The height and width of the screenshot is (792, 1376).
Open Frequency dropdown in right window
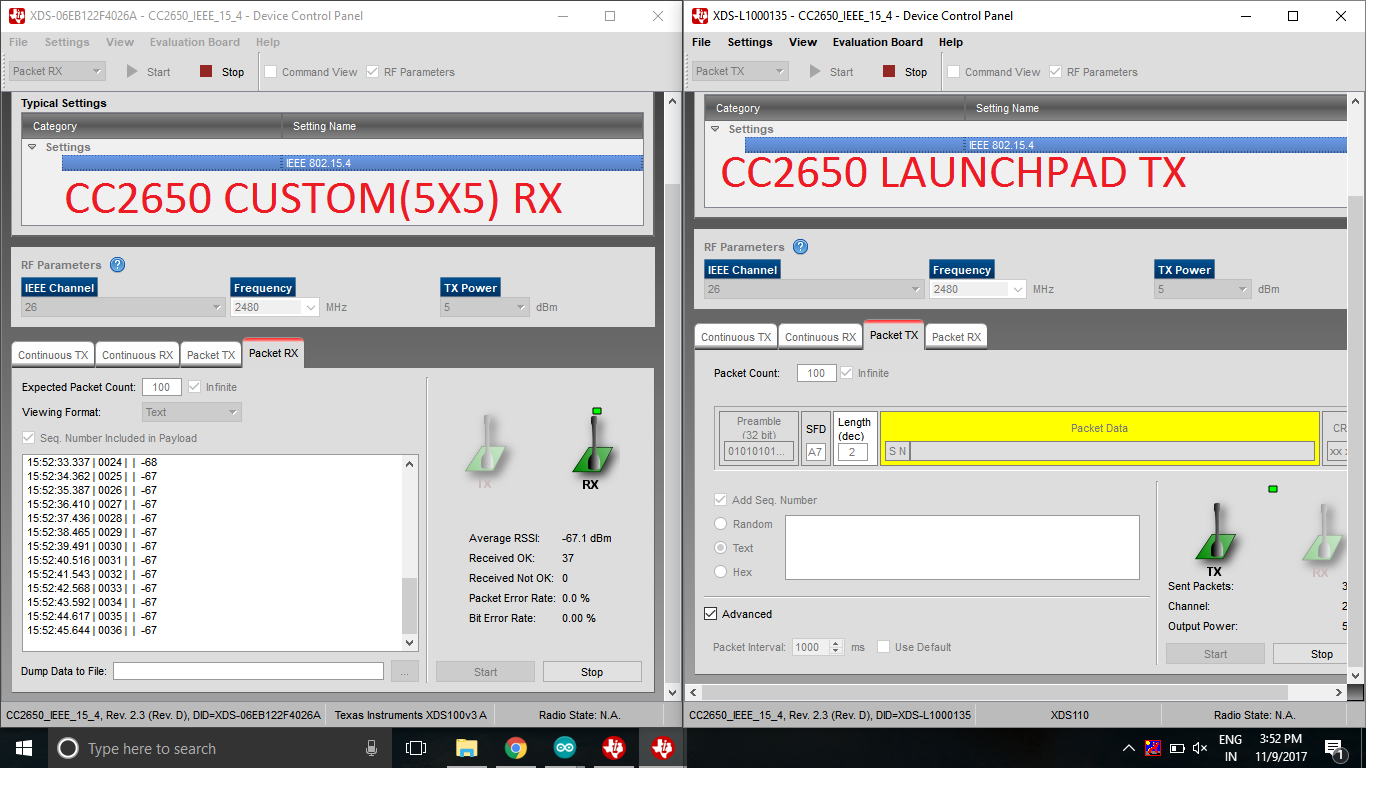978,289
